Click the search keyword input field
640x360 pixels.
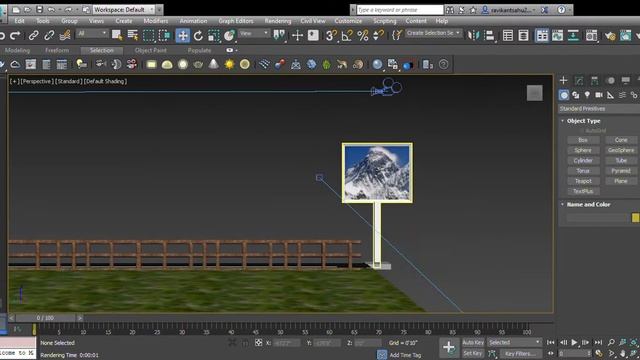pos(400,10)
